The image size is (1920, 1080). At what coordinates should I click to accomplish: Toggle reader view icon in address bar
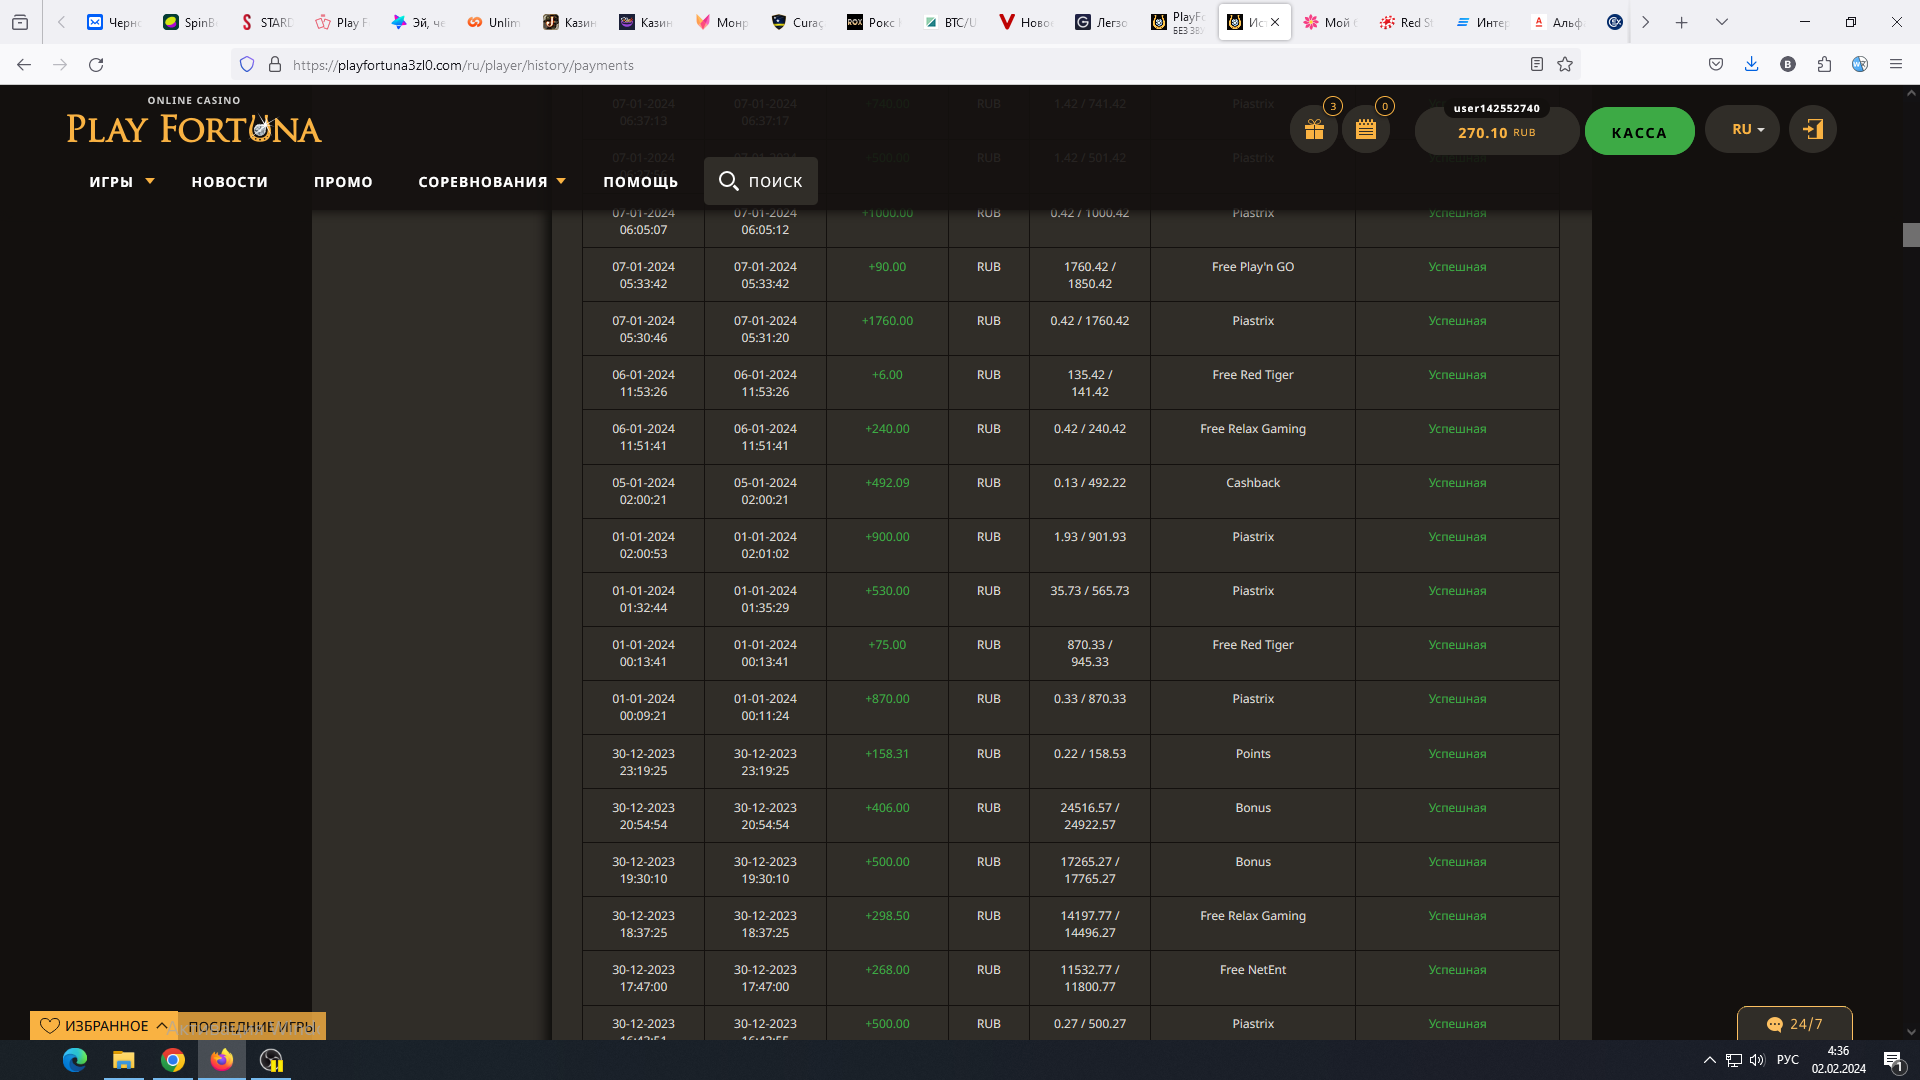1537,65
